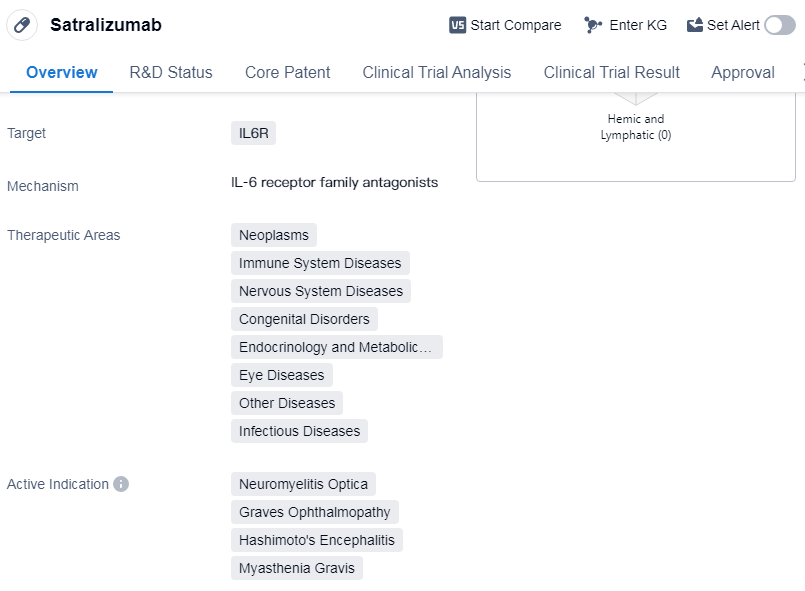
Task: Switch to the Core Patent tab
Action: pos(287,72)
